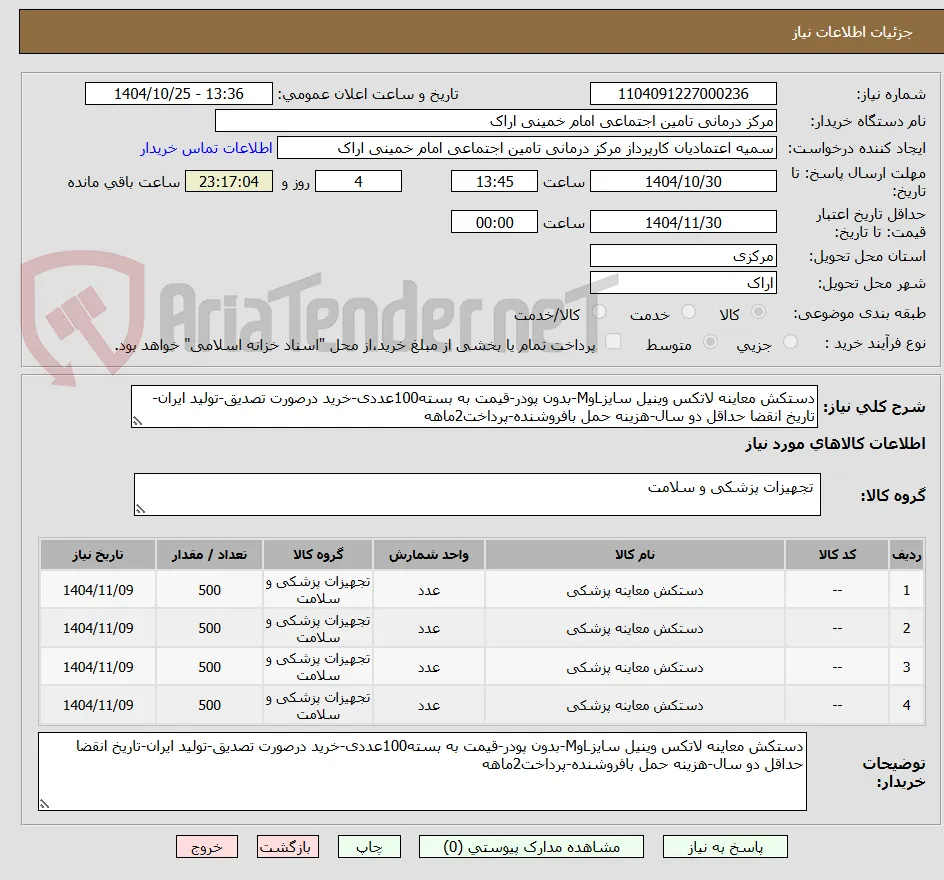Click the توضیحات خریدار text area

click(422, 771)
